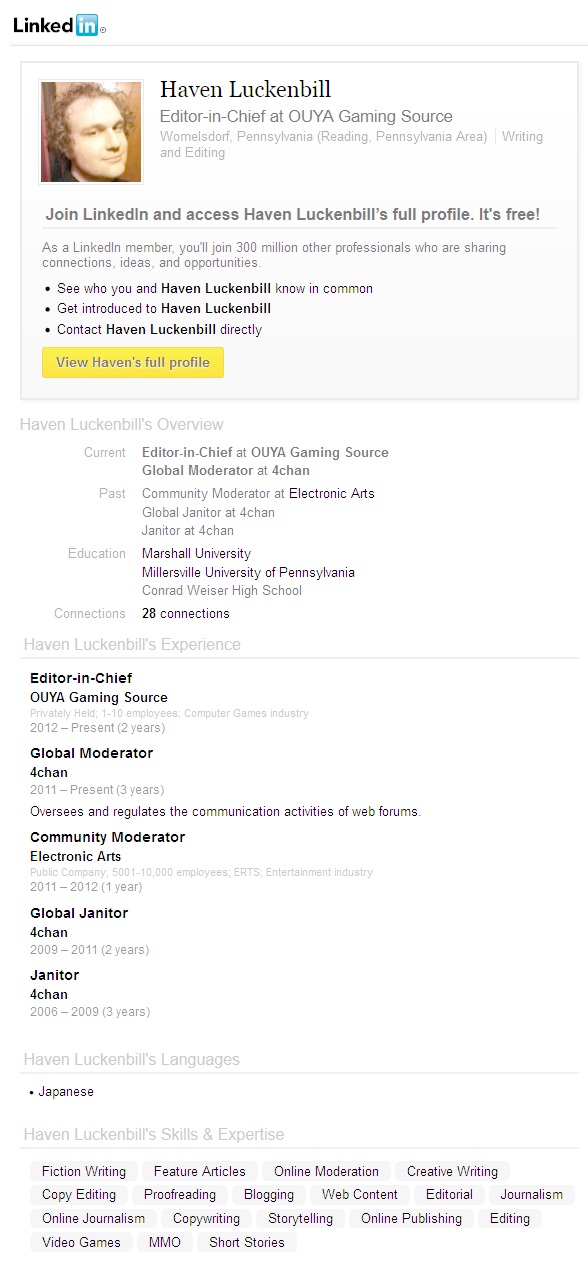588x1267 pixels.
Task: Choose the Online Moderation skill tag
Action: 327,1171
